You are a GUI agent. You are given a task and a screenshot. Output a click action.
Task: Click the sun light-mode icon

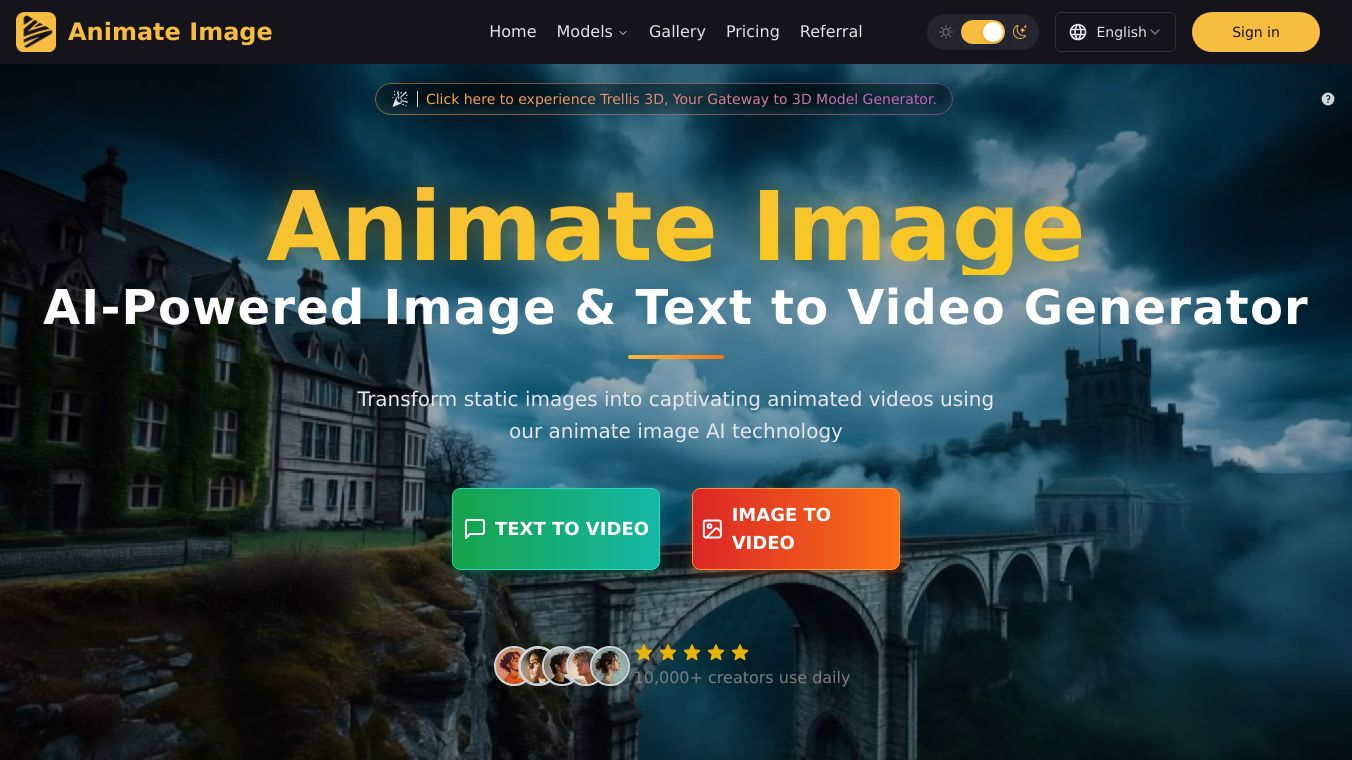tap(945, 32)
